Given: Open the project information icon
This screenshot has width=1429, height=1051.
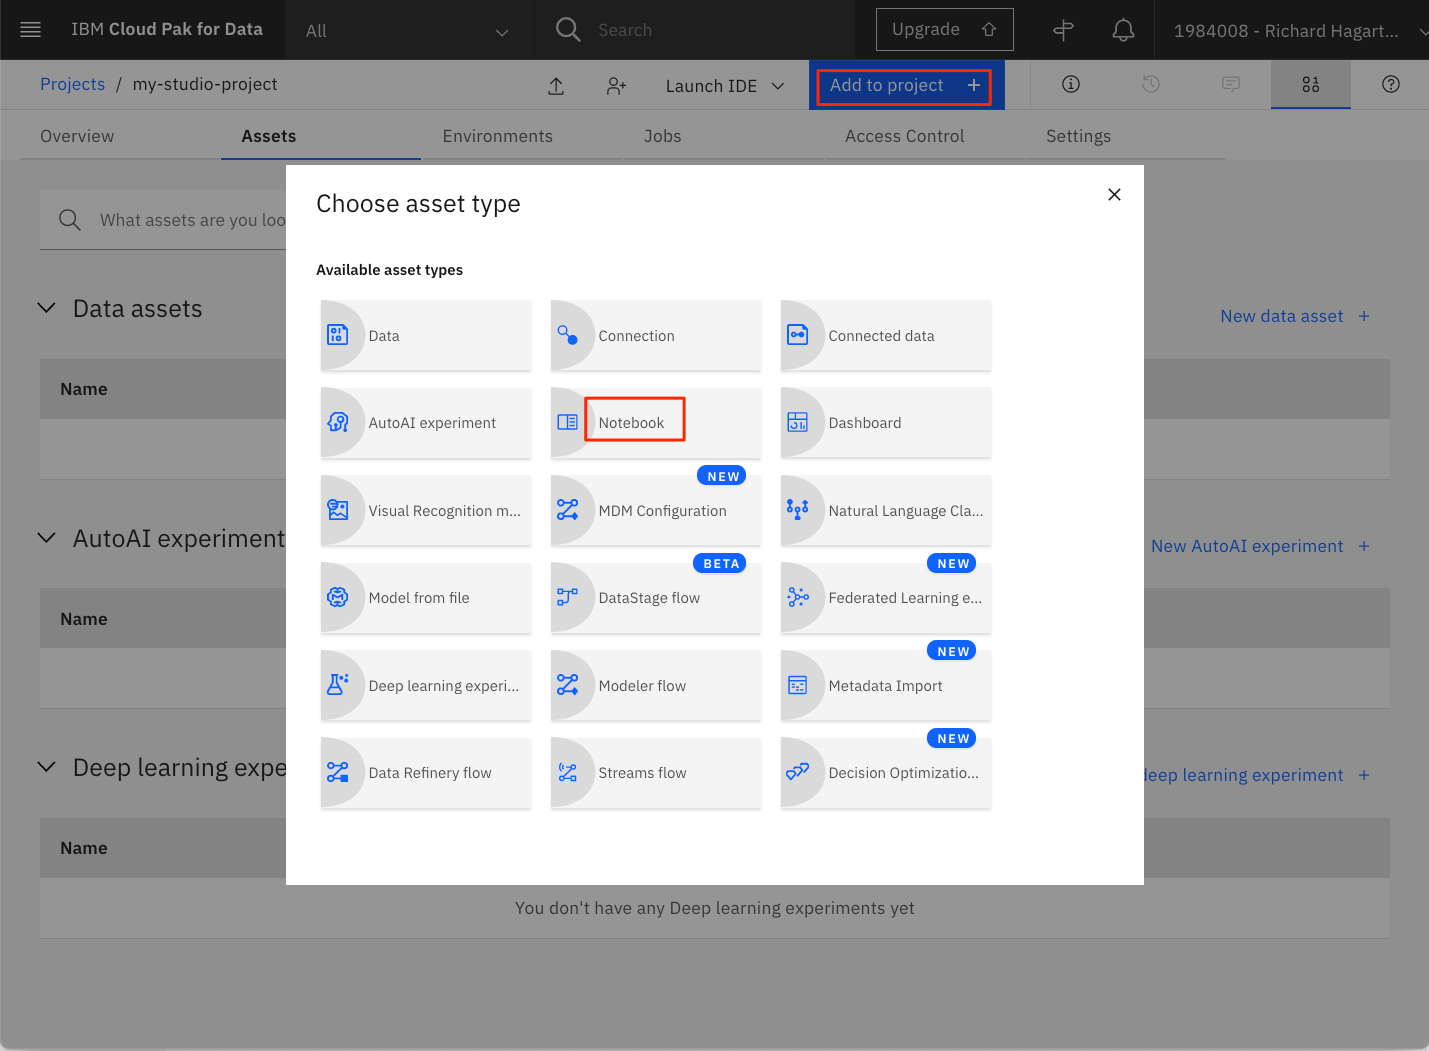Looking at the screenshot, I should coord(1071,84).
